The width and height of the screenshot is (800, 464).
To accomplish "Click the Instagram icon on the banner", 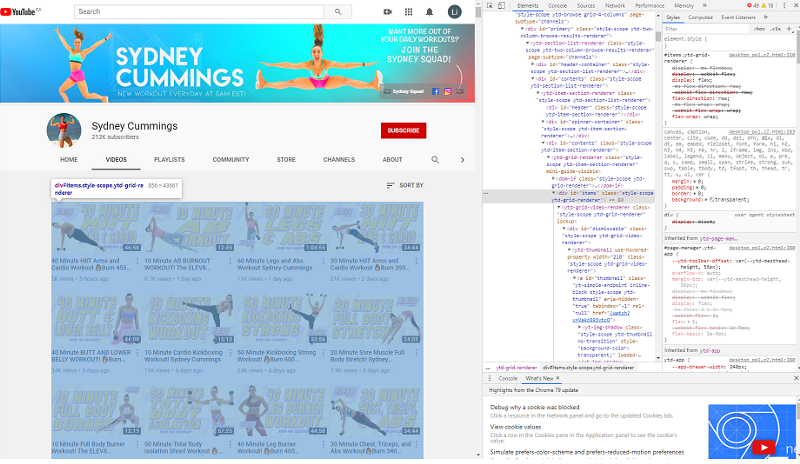I will click(447, 91).
